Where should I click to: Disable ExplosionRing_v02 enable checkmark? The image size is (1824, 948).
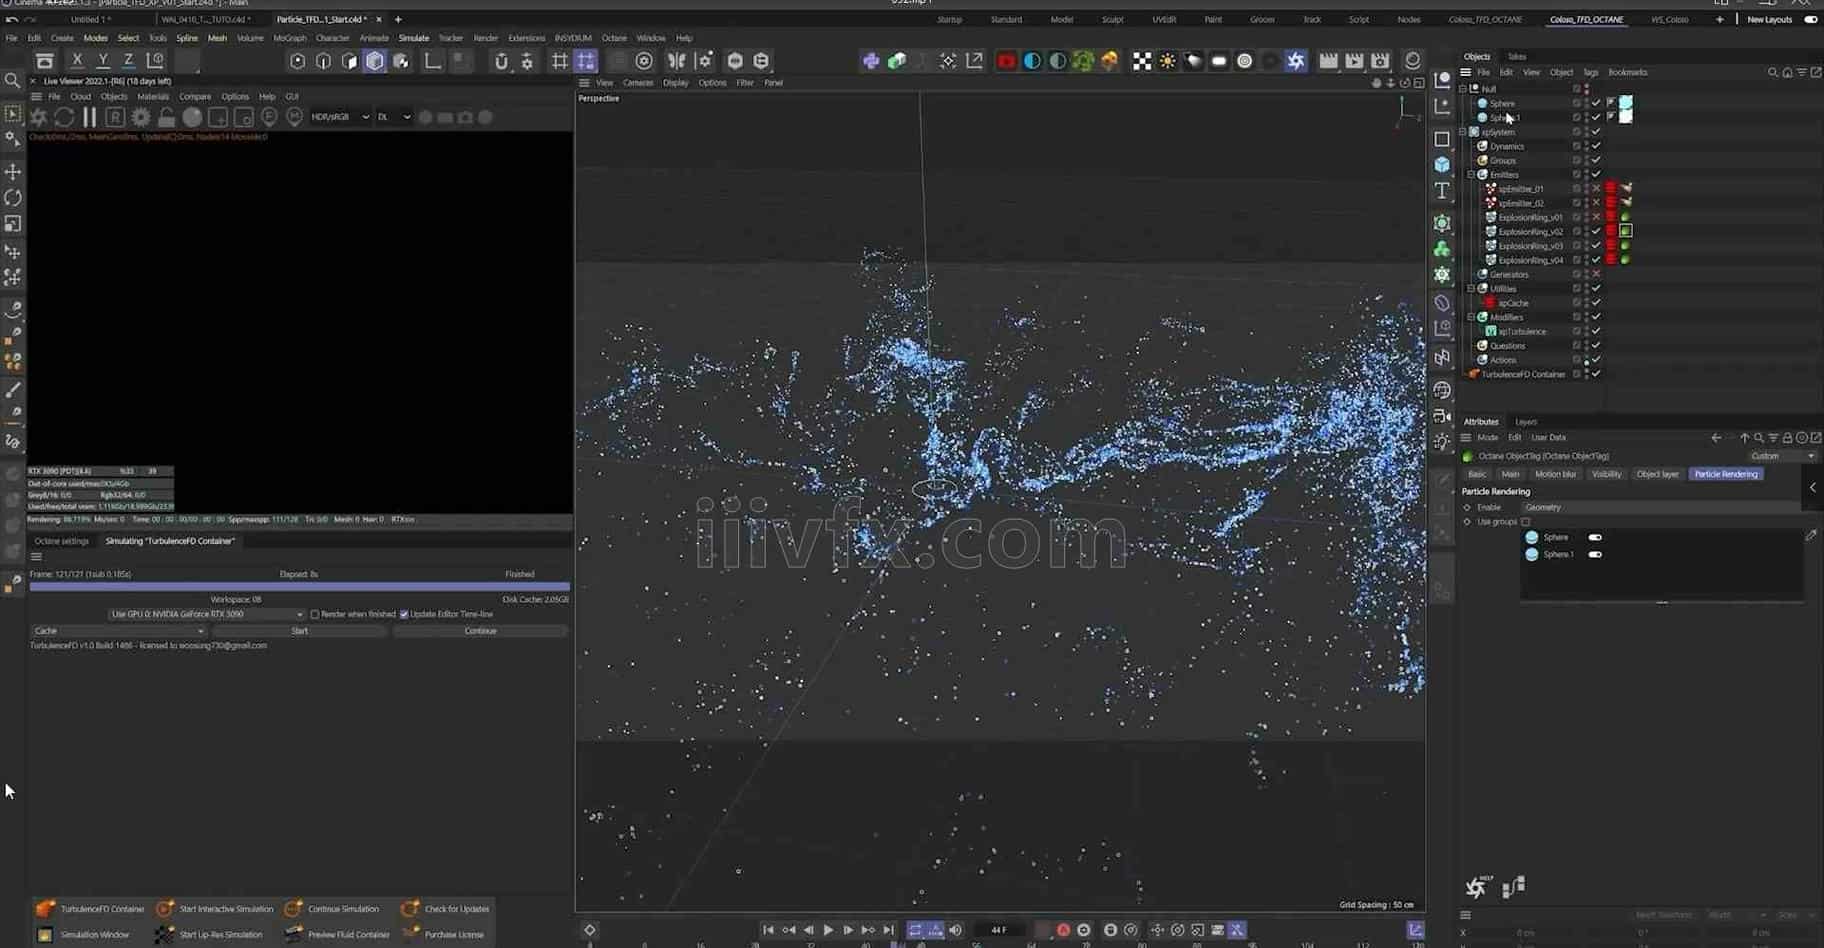point(1596,232)
